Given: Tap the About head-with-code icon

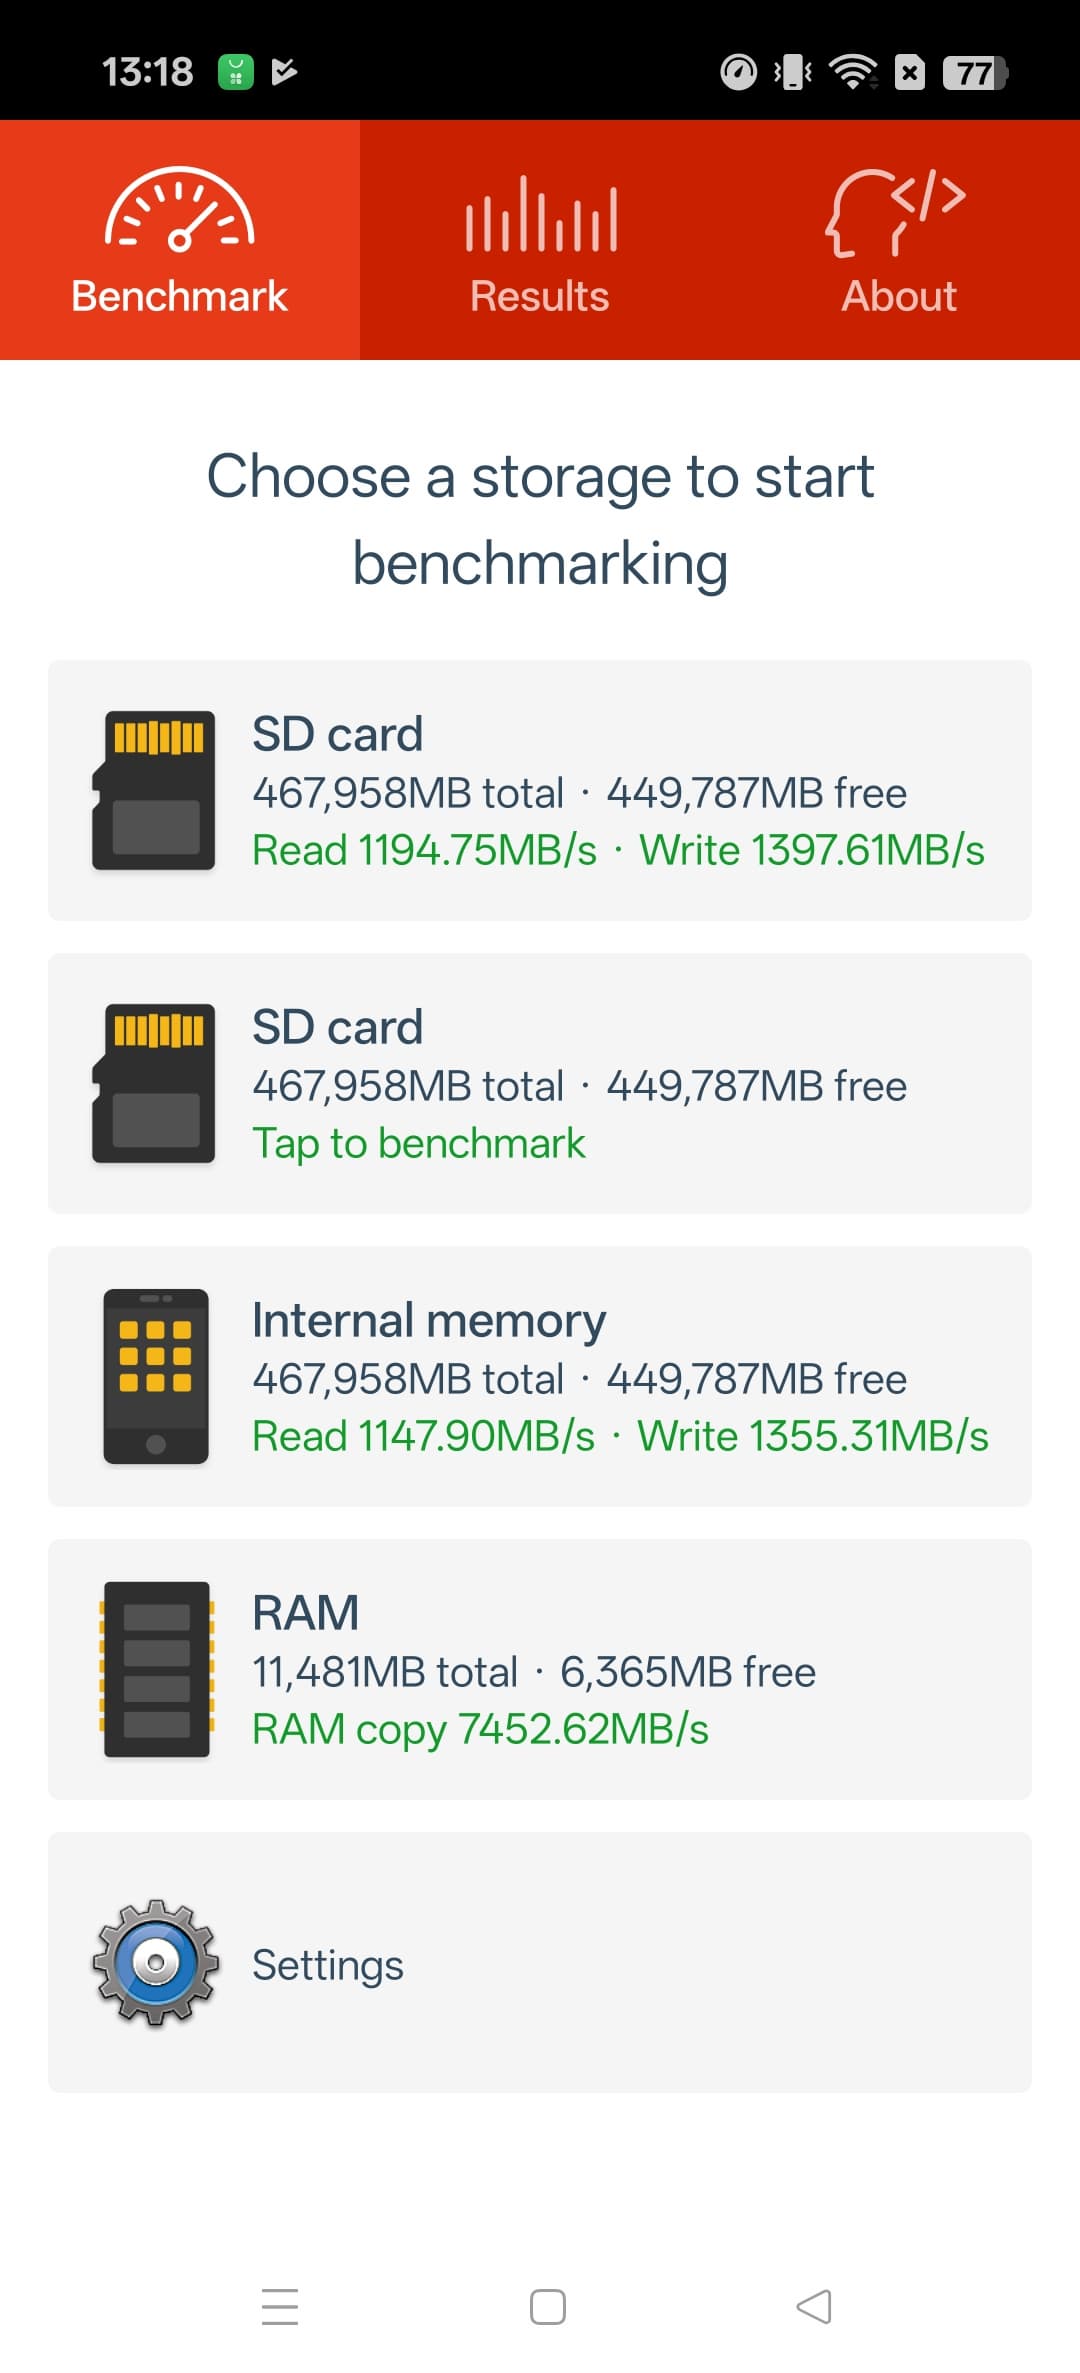Looking at the screenshot, I should (896, 212).
